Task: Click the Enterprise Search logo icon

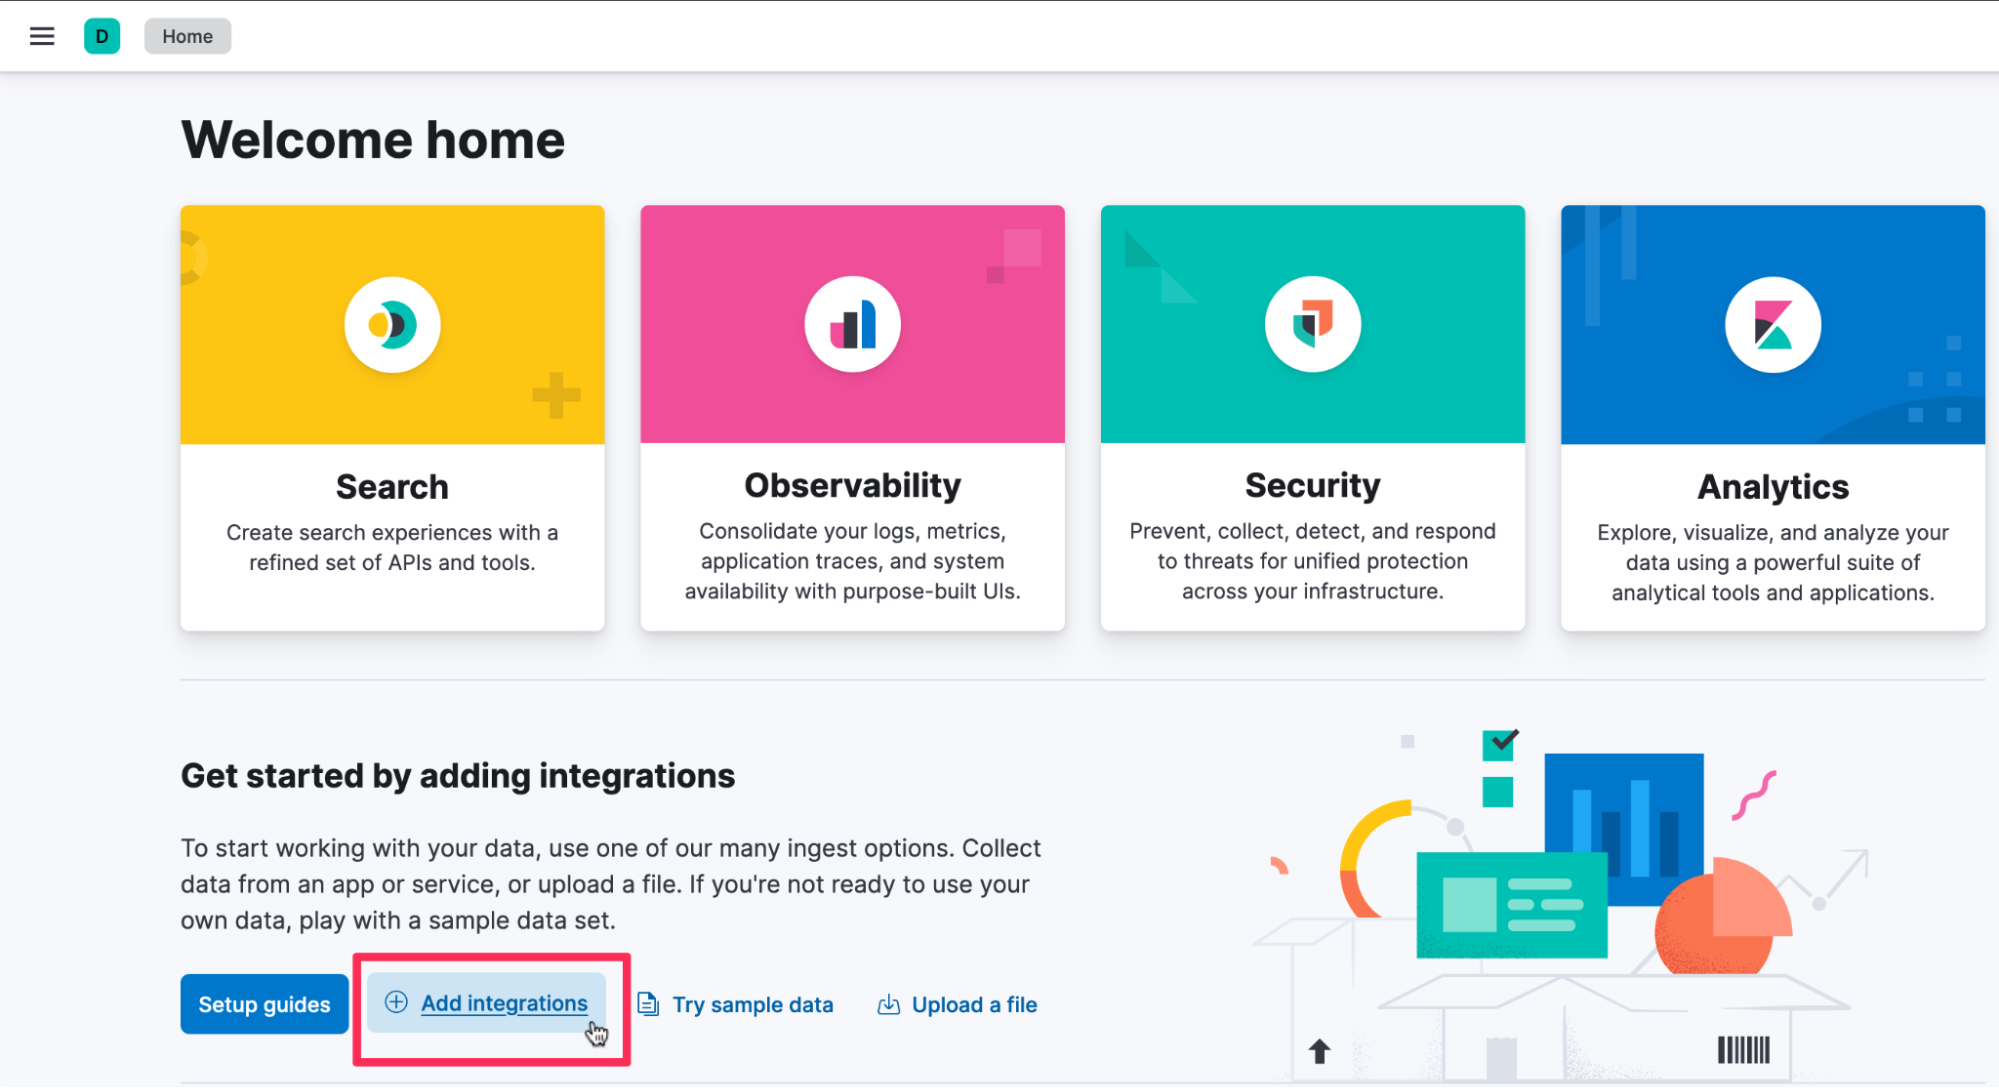Action: [392, 325]
